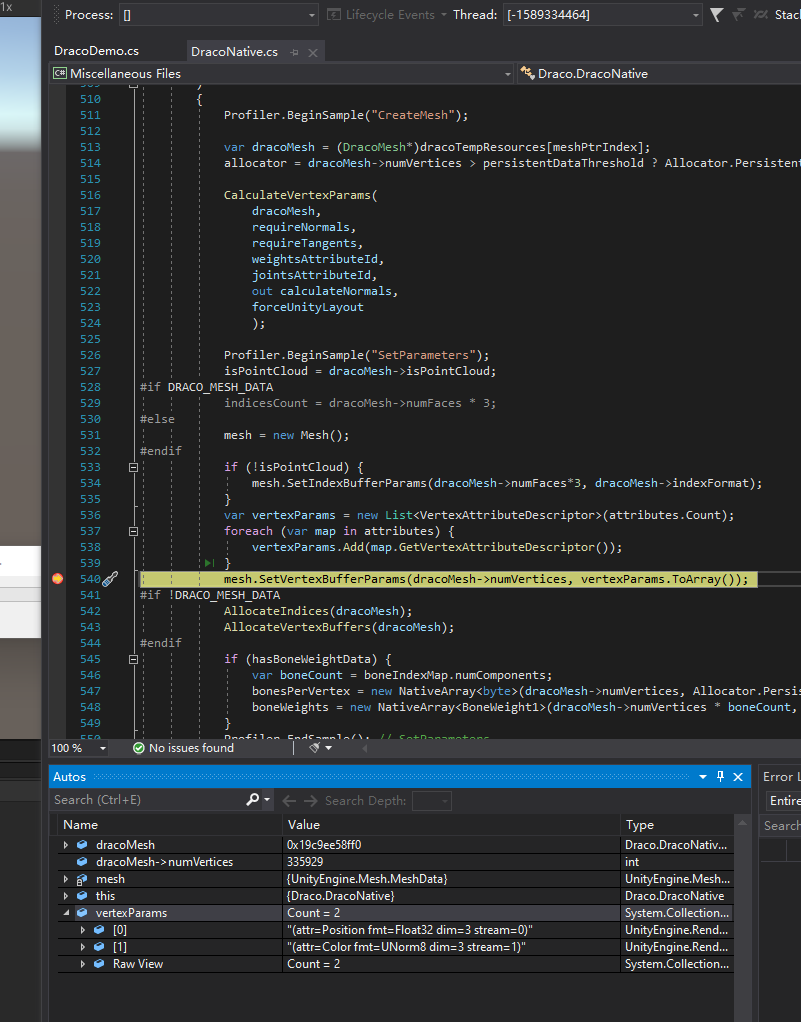Screen dimensions: 801x1022
Task: Collapse the code block at line 533
Action: (133, 466)
